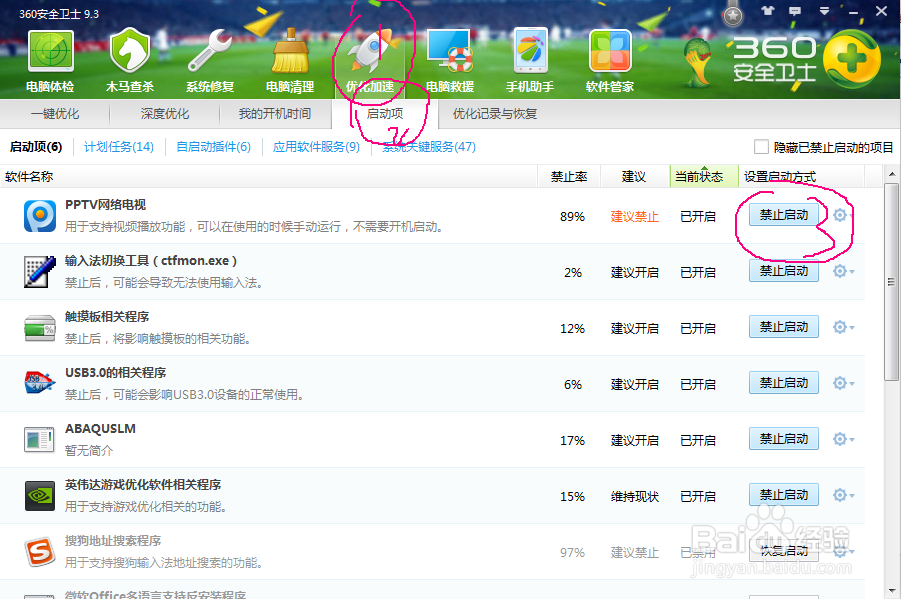901x599 pixels.
Task: Click 禁止启动 for 英伟达 program
Action: click(784, 495)
